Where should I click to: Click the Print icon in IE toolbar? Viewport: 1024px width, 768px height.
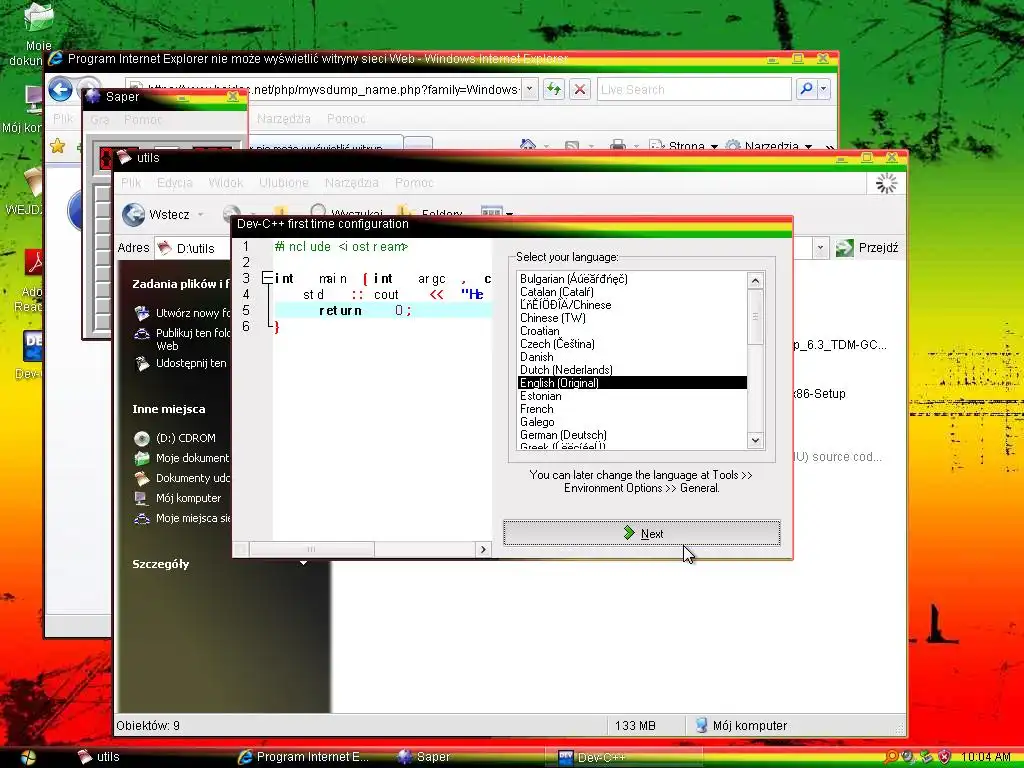click(618, 146)
